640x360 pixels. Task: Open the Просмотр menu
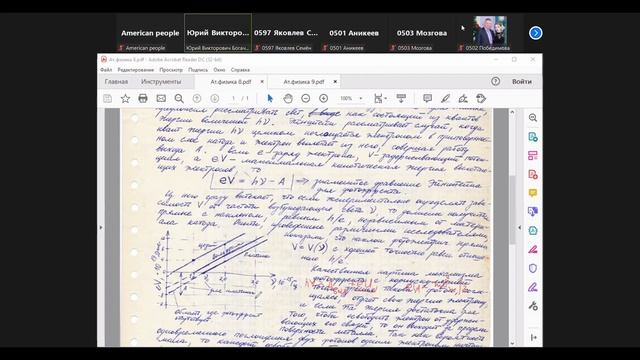[171, 70]
